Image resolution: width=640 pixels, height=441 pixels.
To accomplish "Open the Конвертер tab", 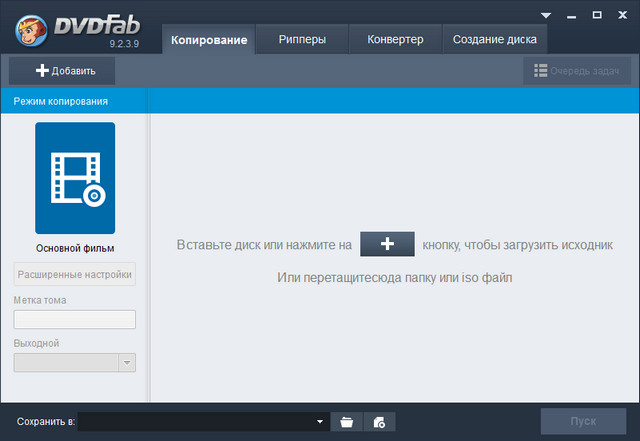I will [393, 40].
